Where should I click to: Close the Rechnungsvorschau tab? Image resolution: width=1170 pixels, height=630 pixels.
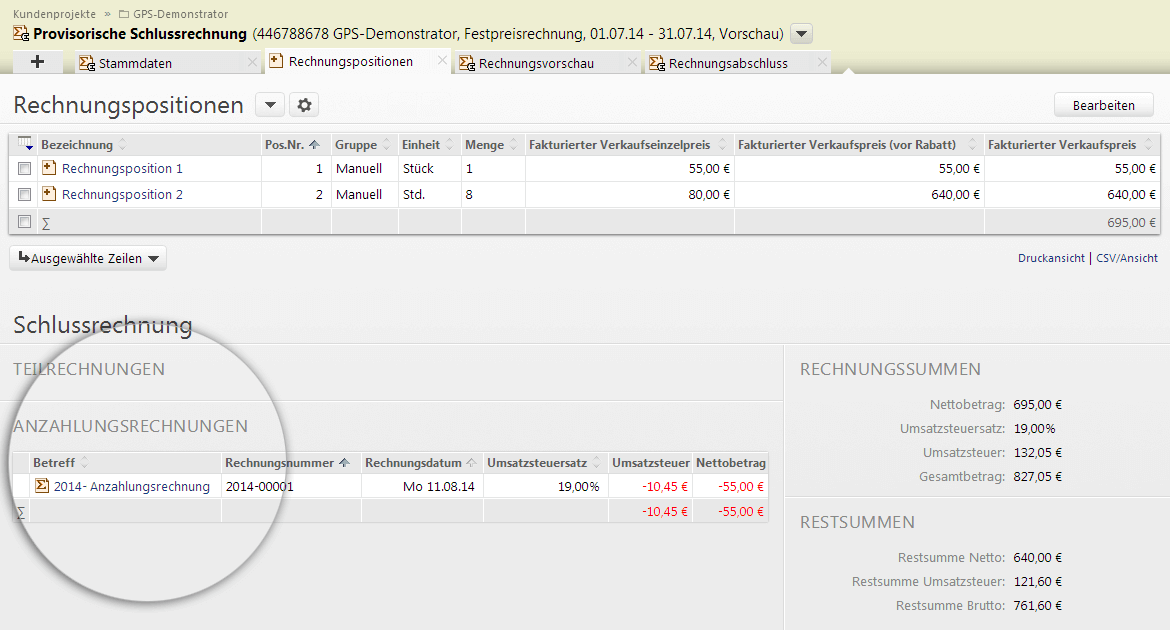pos(632,63)
